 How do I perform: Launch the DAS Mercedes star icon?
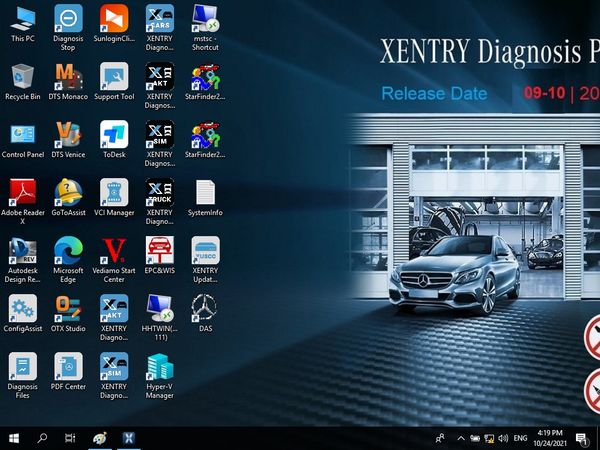point(205,308)
